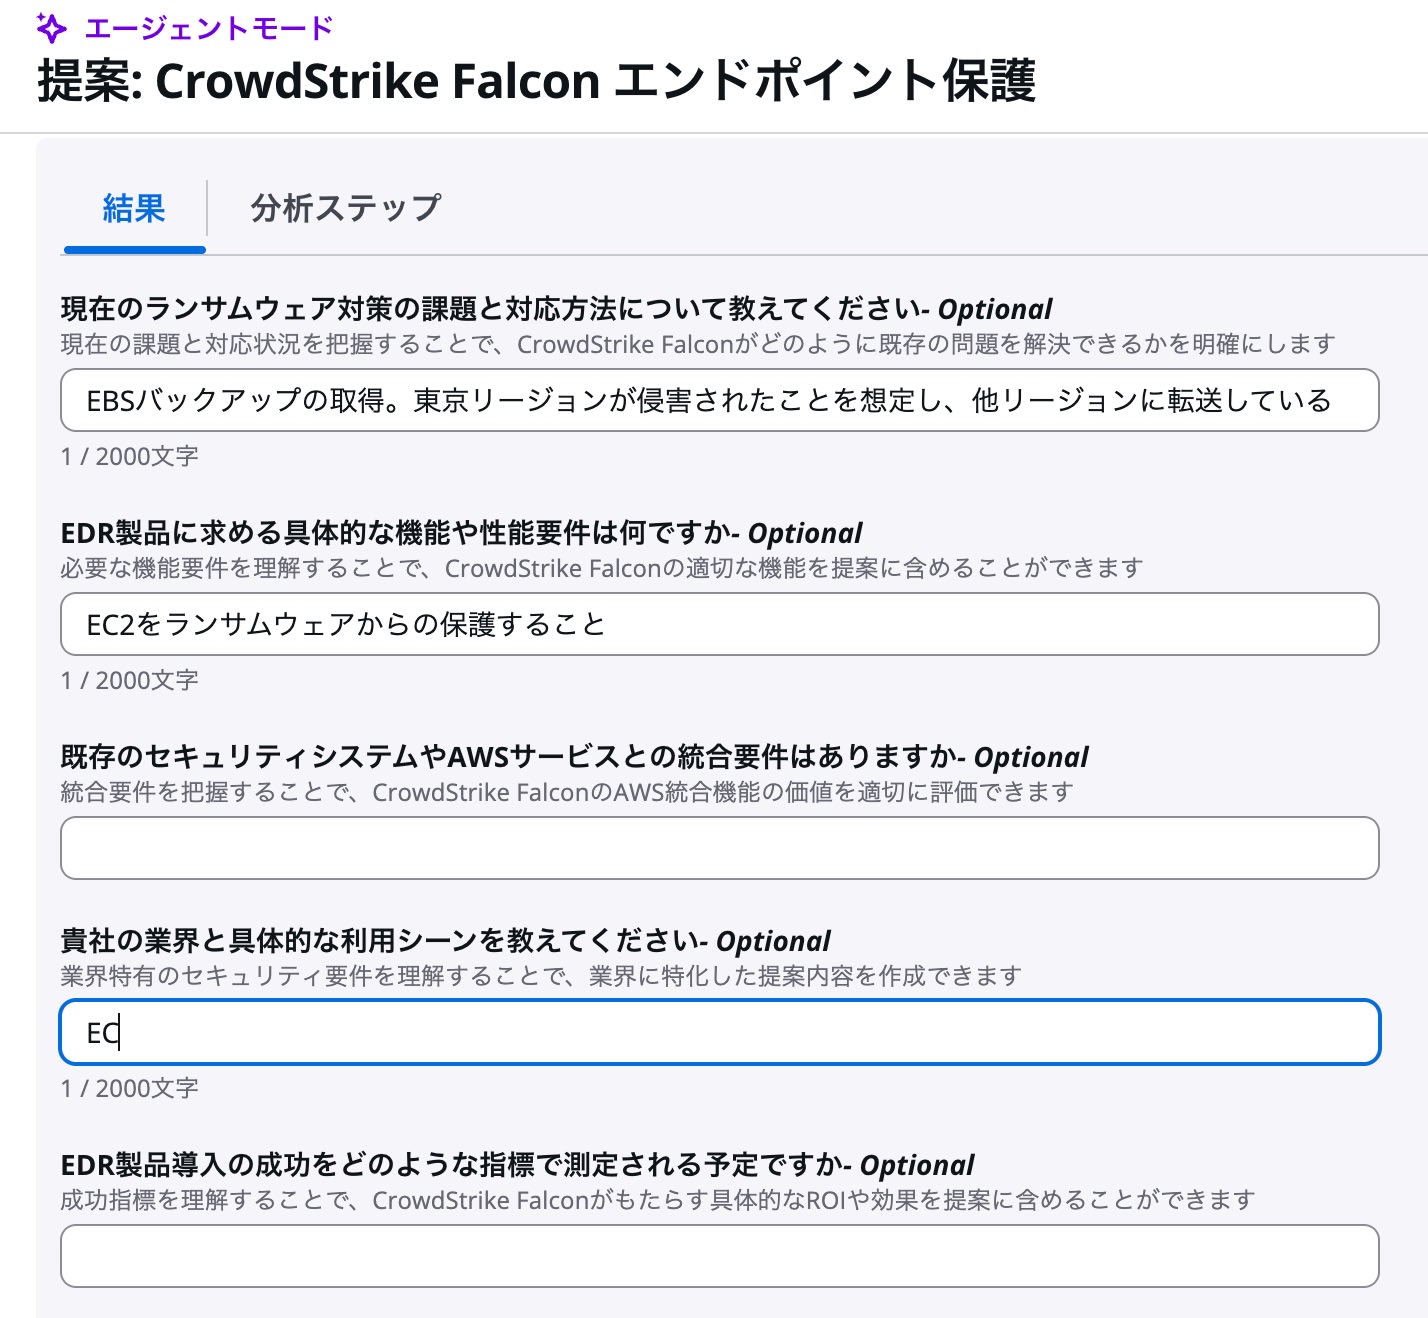Image resolution: width=1428 pixels, height=1318 pixels.
Task: Click the sparkle agent mode icon
Action: [51, 29]
